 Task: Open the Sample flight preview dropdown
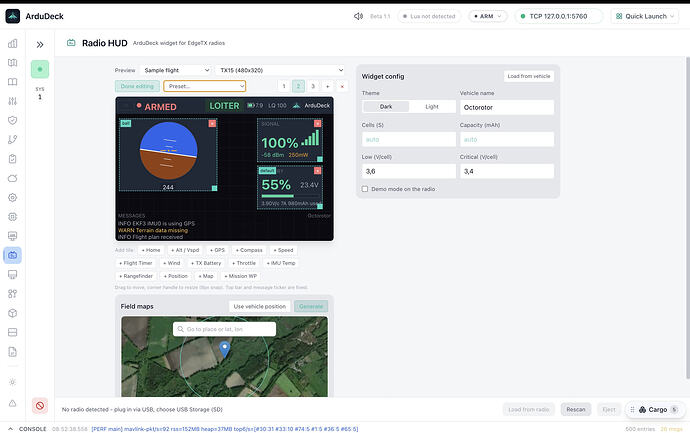[176, 70]
